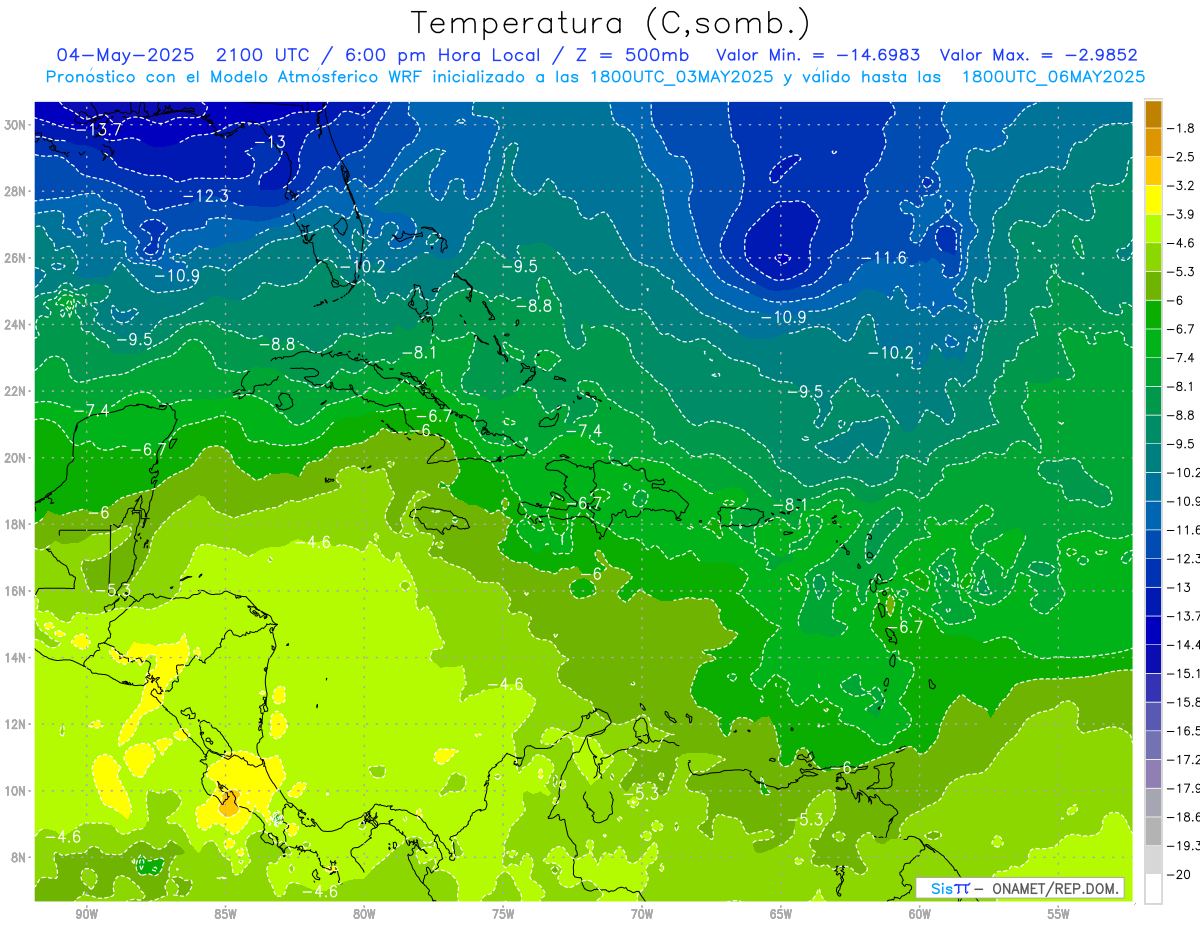This screenshot has height=927, width=1200.
Task: Click the ONAMET/REP.DOM. logo box
Action: pyautogui.click(x=1019, y=888)
